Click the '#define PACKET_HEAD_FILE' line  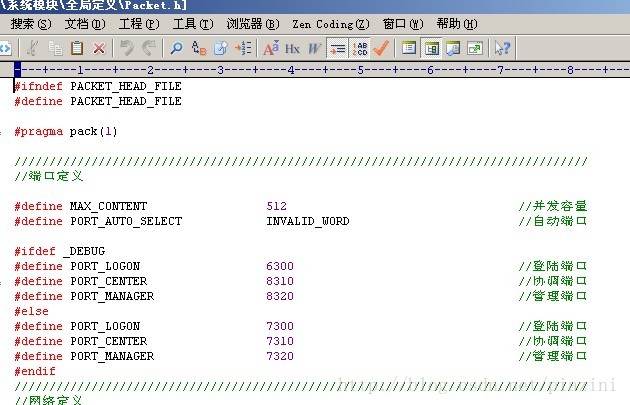click(x=98, y=101)
